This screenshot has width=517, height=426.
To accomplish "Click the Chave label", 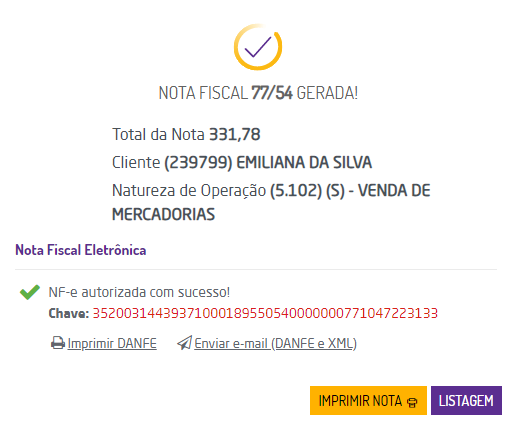I will click(x=69, y=313).
